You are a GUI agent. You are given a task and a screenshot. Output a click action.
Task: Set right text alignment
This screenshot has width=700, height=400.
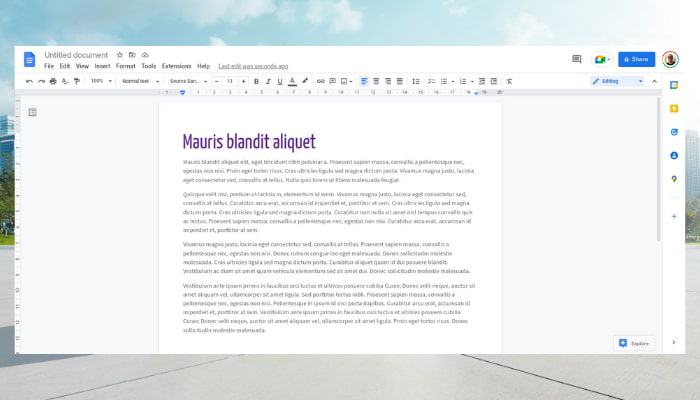coord(388,81)
